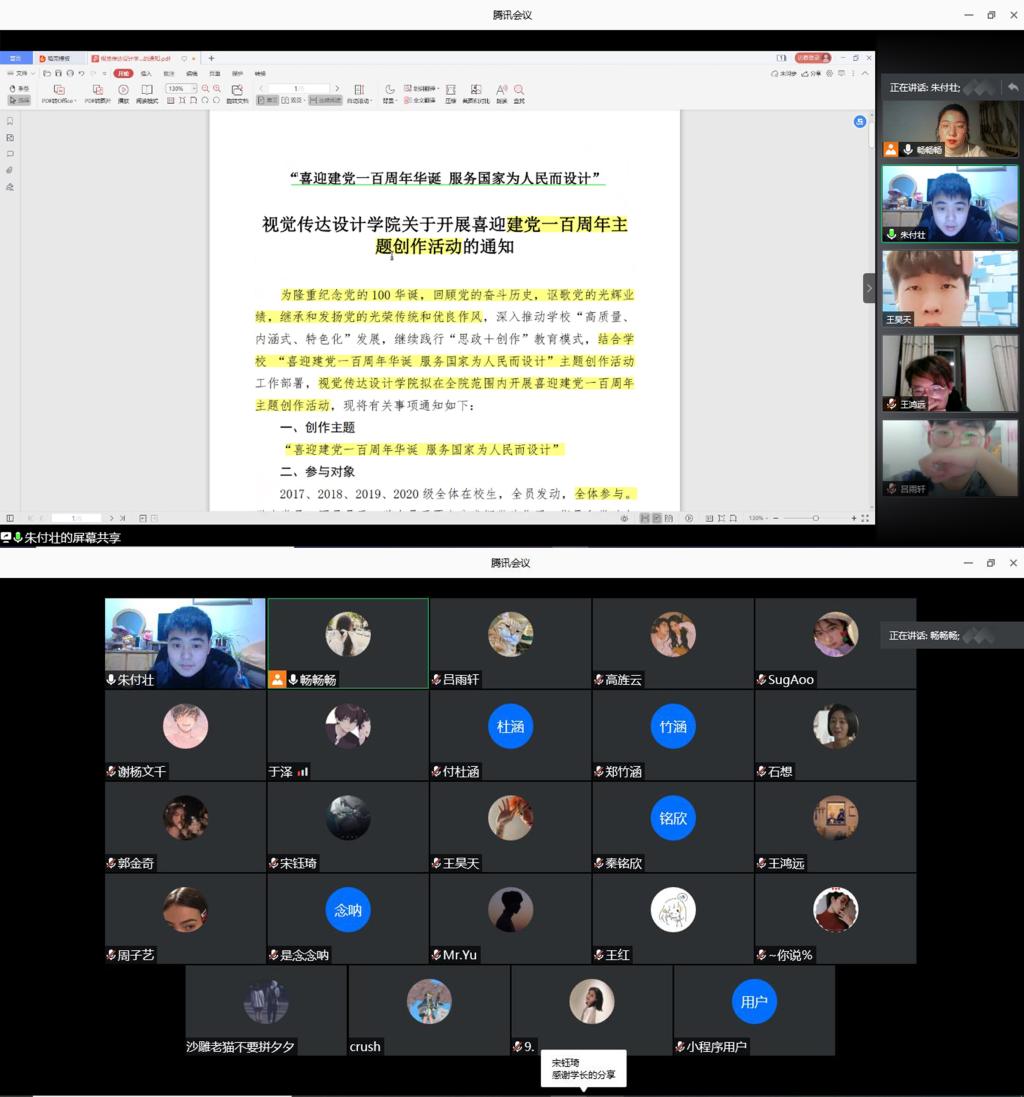The width and height of the screenshot is (1024, 1097).
Task: Click the save icon in quick access bar
Action: [58, 73]
